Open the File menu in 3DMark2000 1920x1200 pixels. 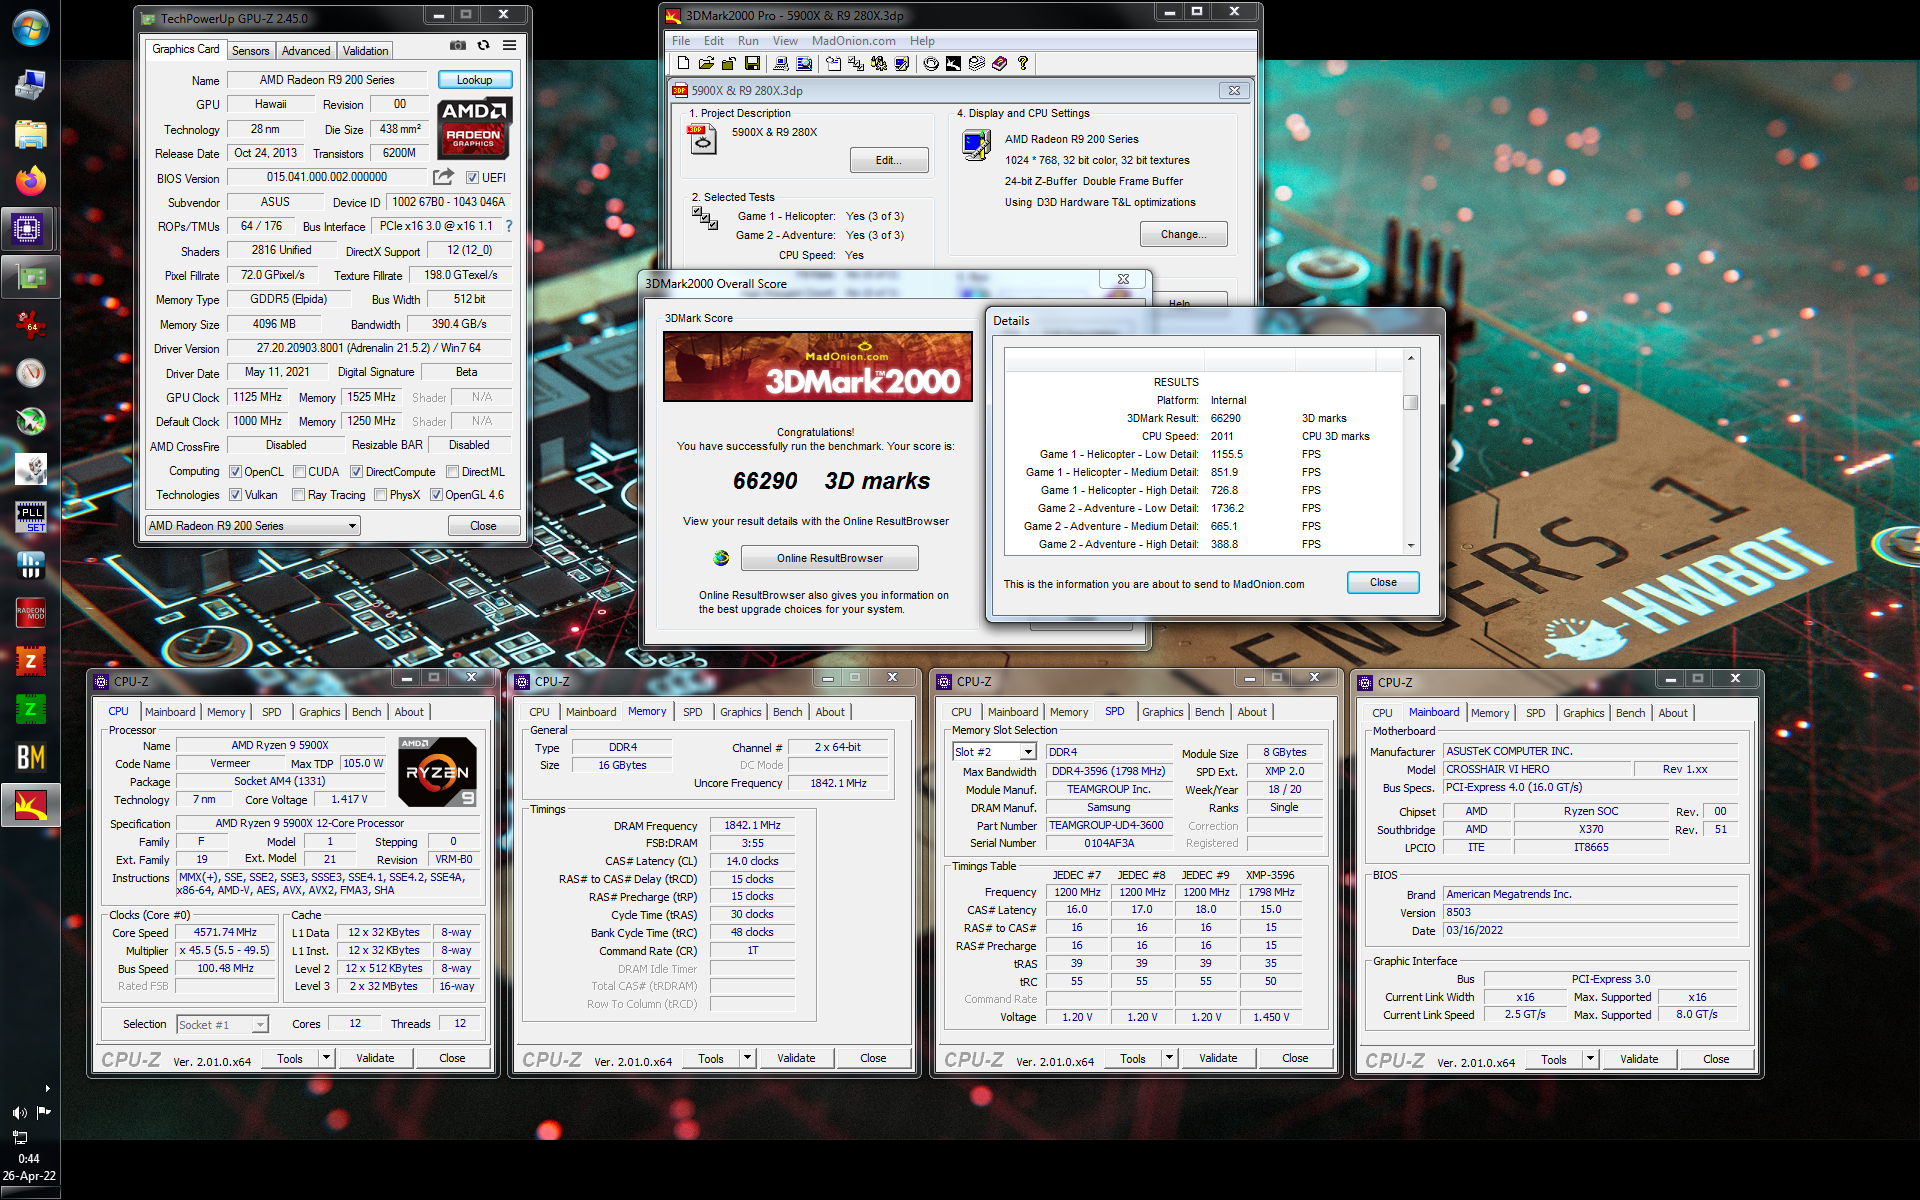click(681, 41)
